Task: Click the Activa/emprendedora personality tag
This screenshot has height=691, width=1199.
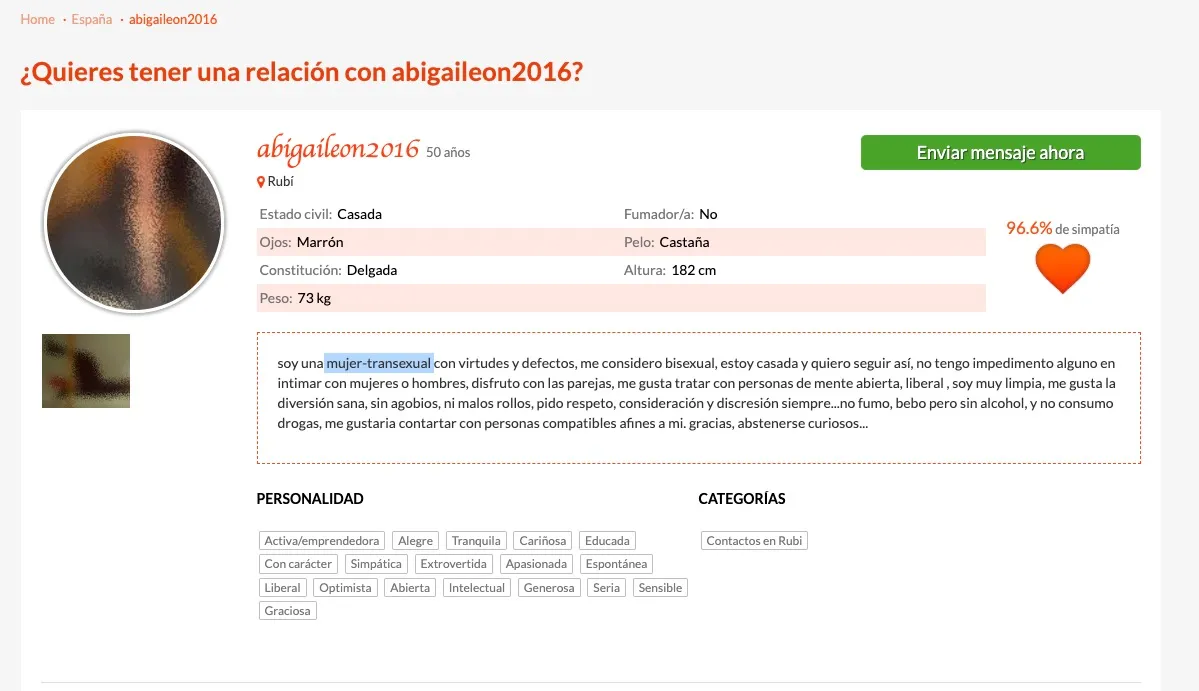Action: click(322, 540)
